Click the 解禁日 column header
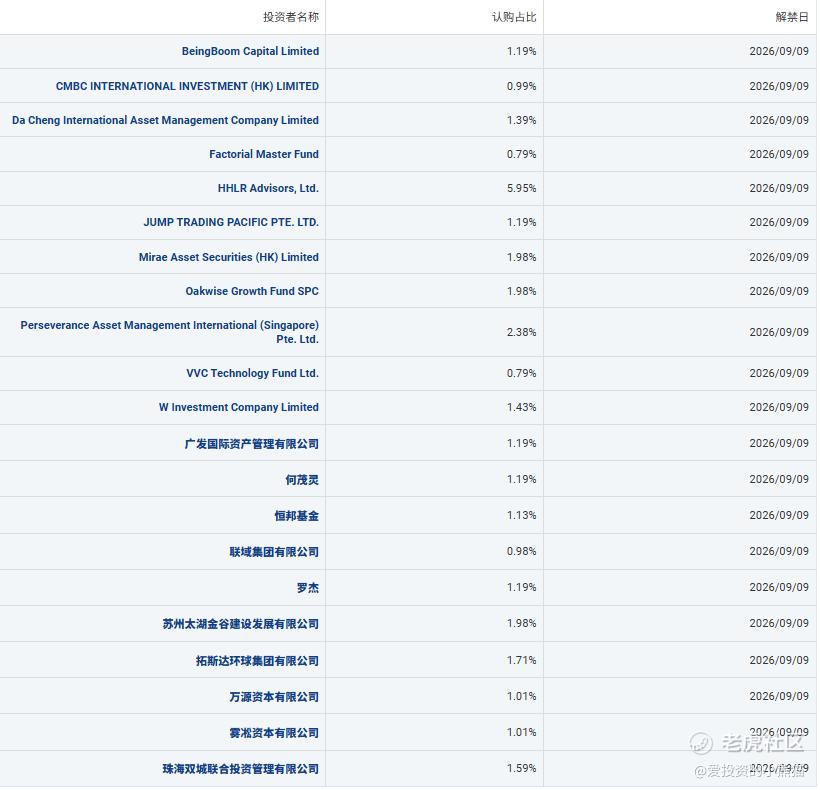This screenshot has height=790, width=820. tap(792, 17)
